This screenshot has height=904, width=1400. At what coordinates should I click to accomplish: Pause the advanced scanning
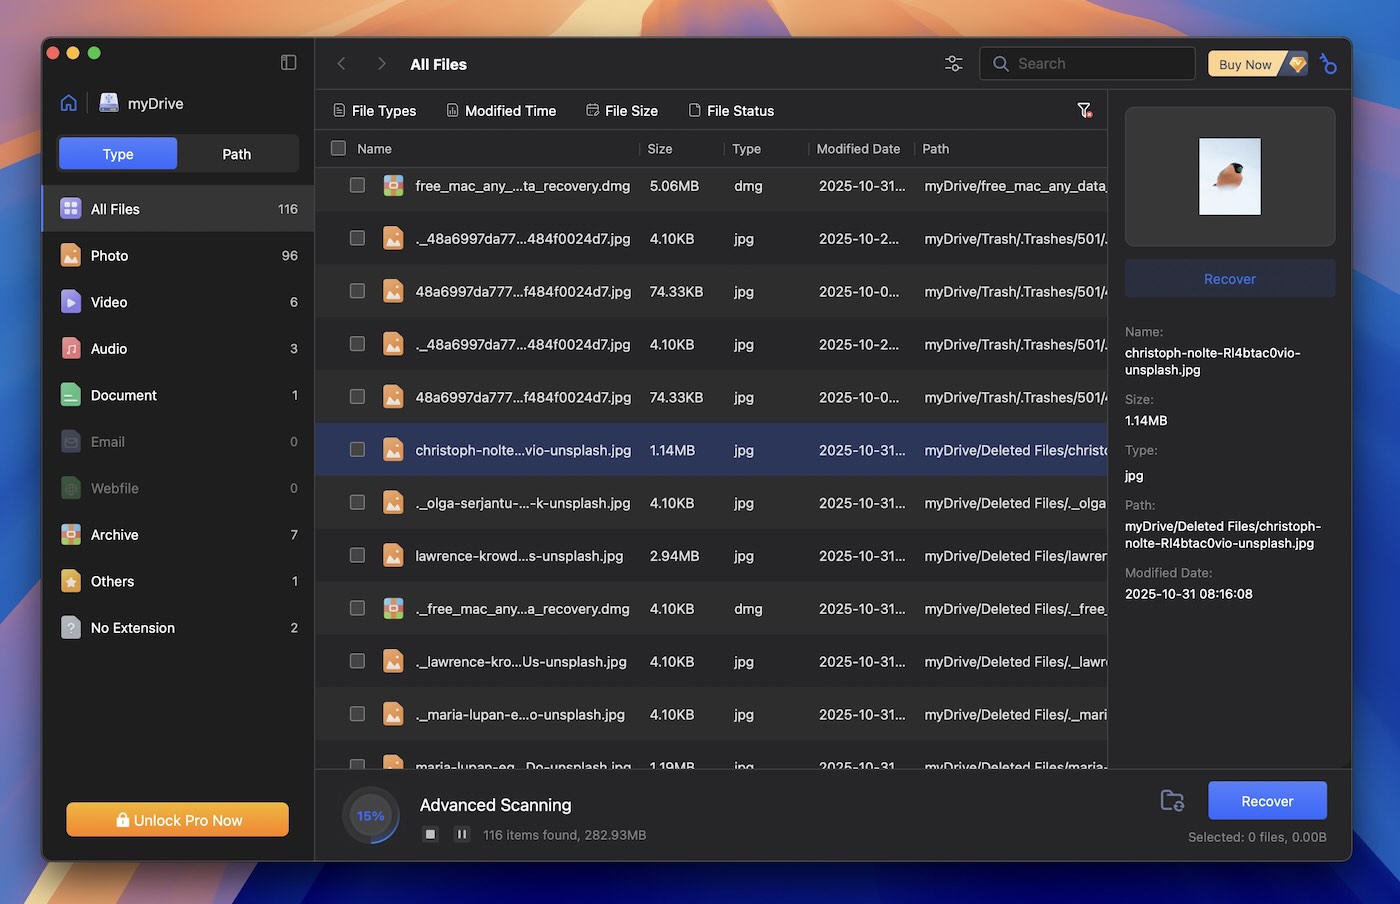(x=462, y=834)
